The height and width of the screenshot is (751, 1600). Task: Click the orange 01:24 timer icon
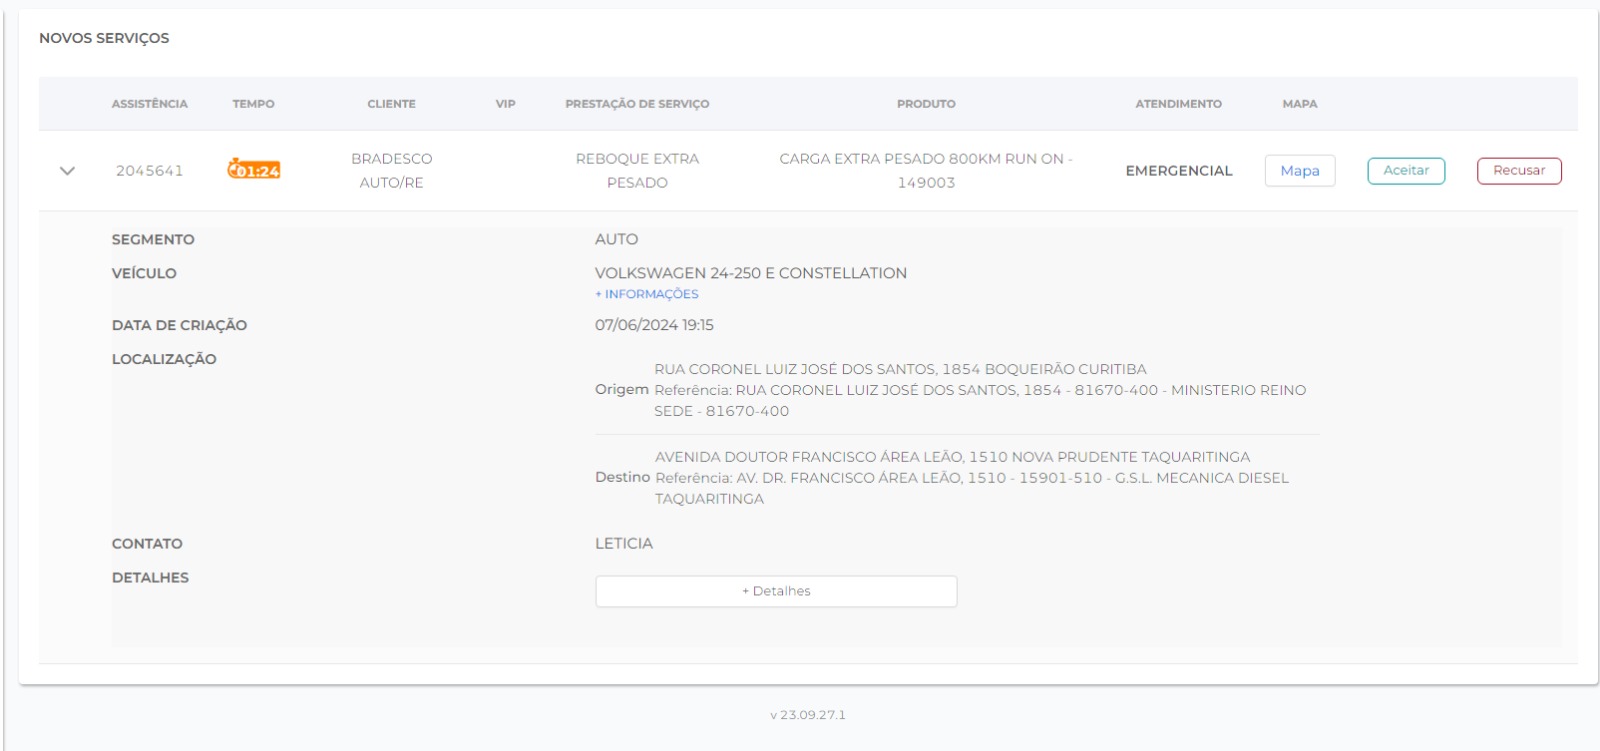point(254,170)
